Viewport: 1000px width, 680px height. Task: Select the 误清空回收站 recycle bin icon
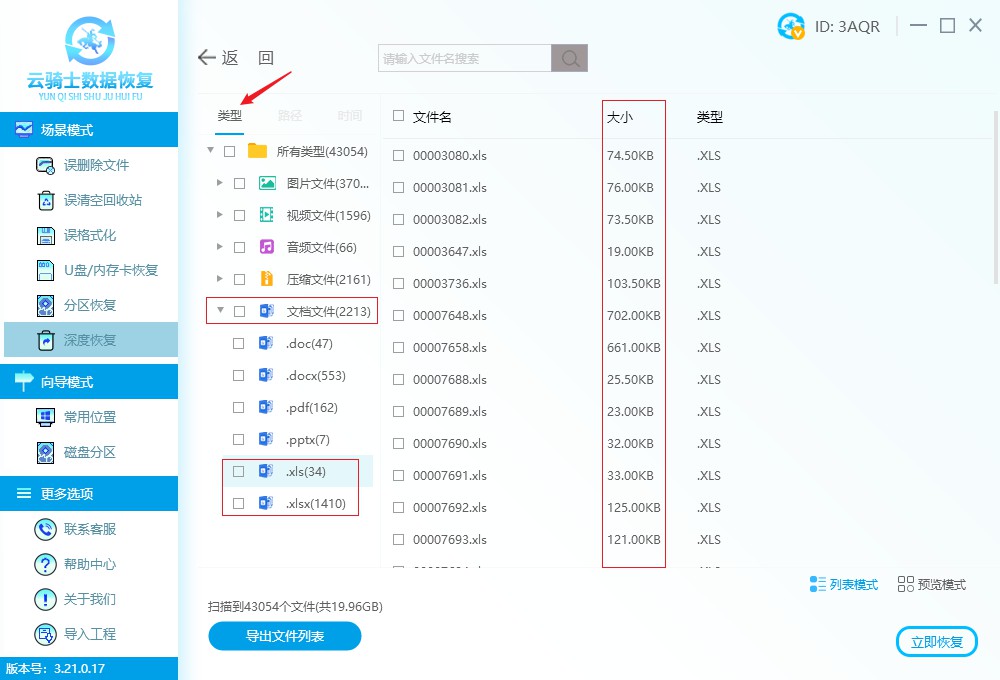click(45, 200)
